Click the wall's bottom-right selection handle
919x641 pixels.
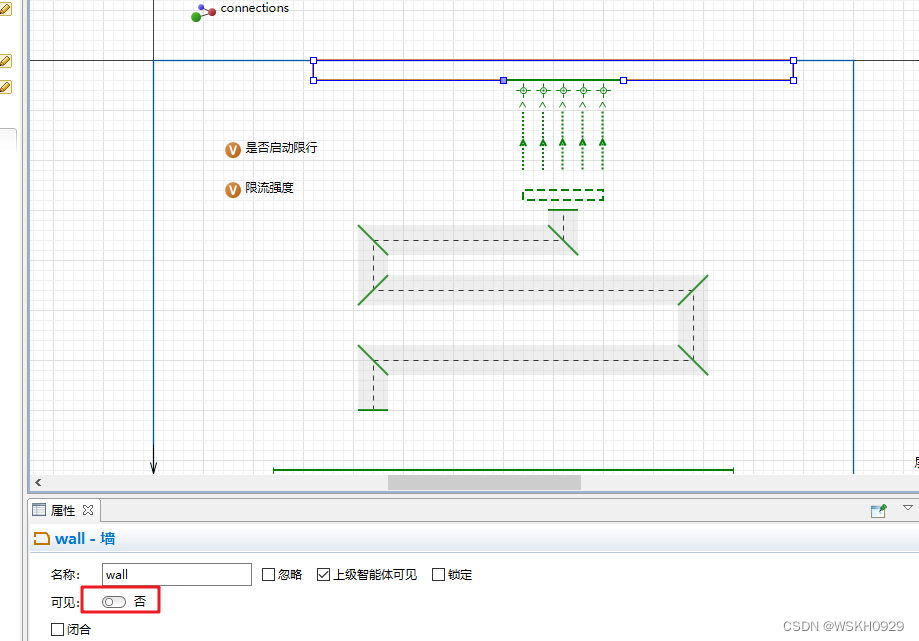click(x=793, y=80)
